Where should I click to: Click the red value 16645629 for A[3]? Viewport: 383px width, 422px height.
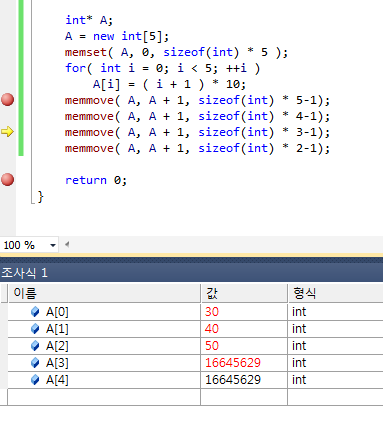pyautogui.click(x=233, y=363)
